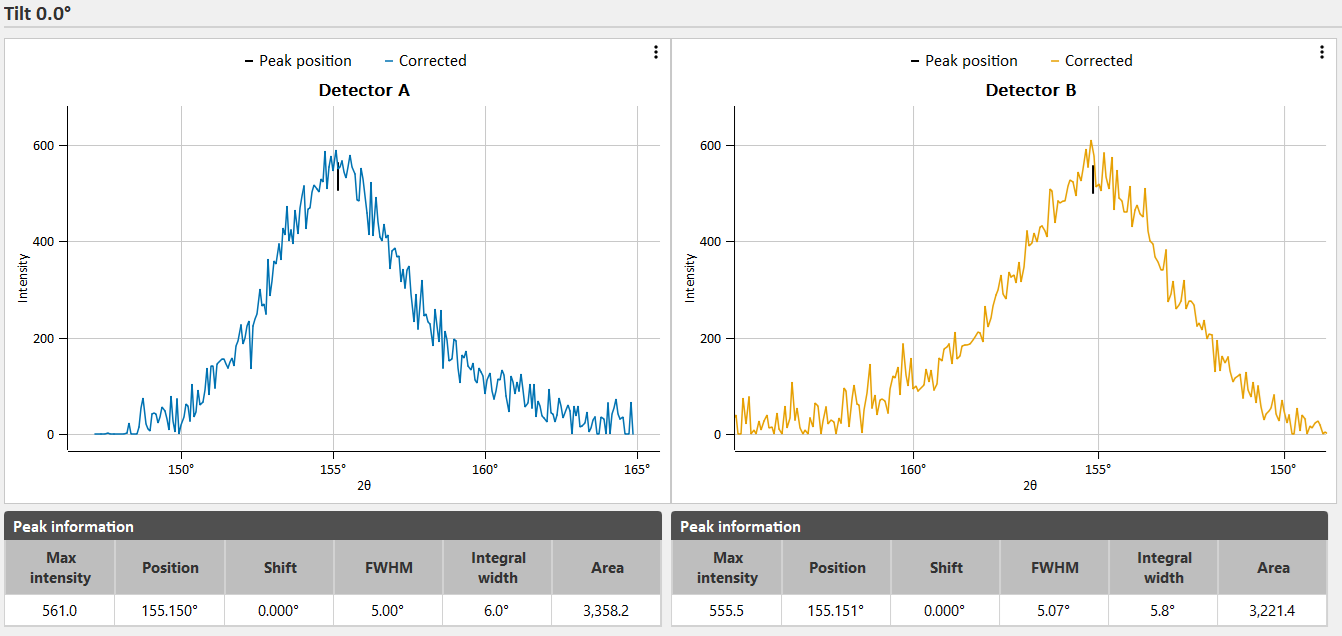Select the Tilt 0.0° section heading

38,13
